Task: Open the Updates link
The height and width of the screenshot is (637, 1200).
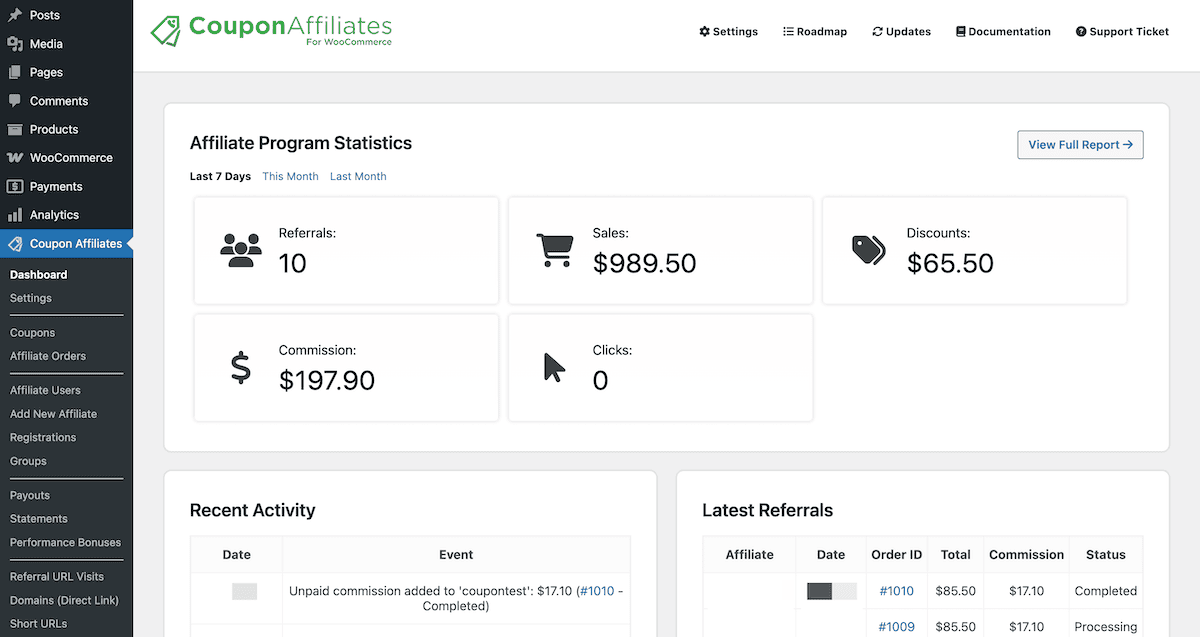Action: pyautogui.click(x=901, y=31)
